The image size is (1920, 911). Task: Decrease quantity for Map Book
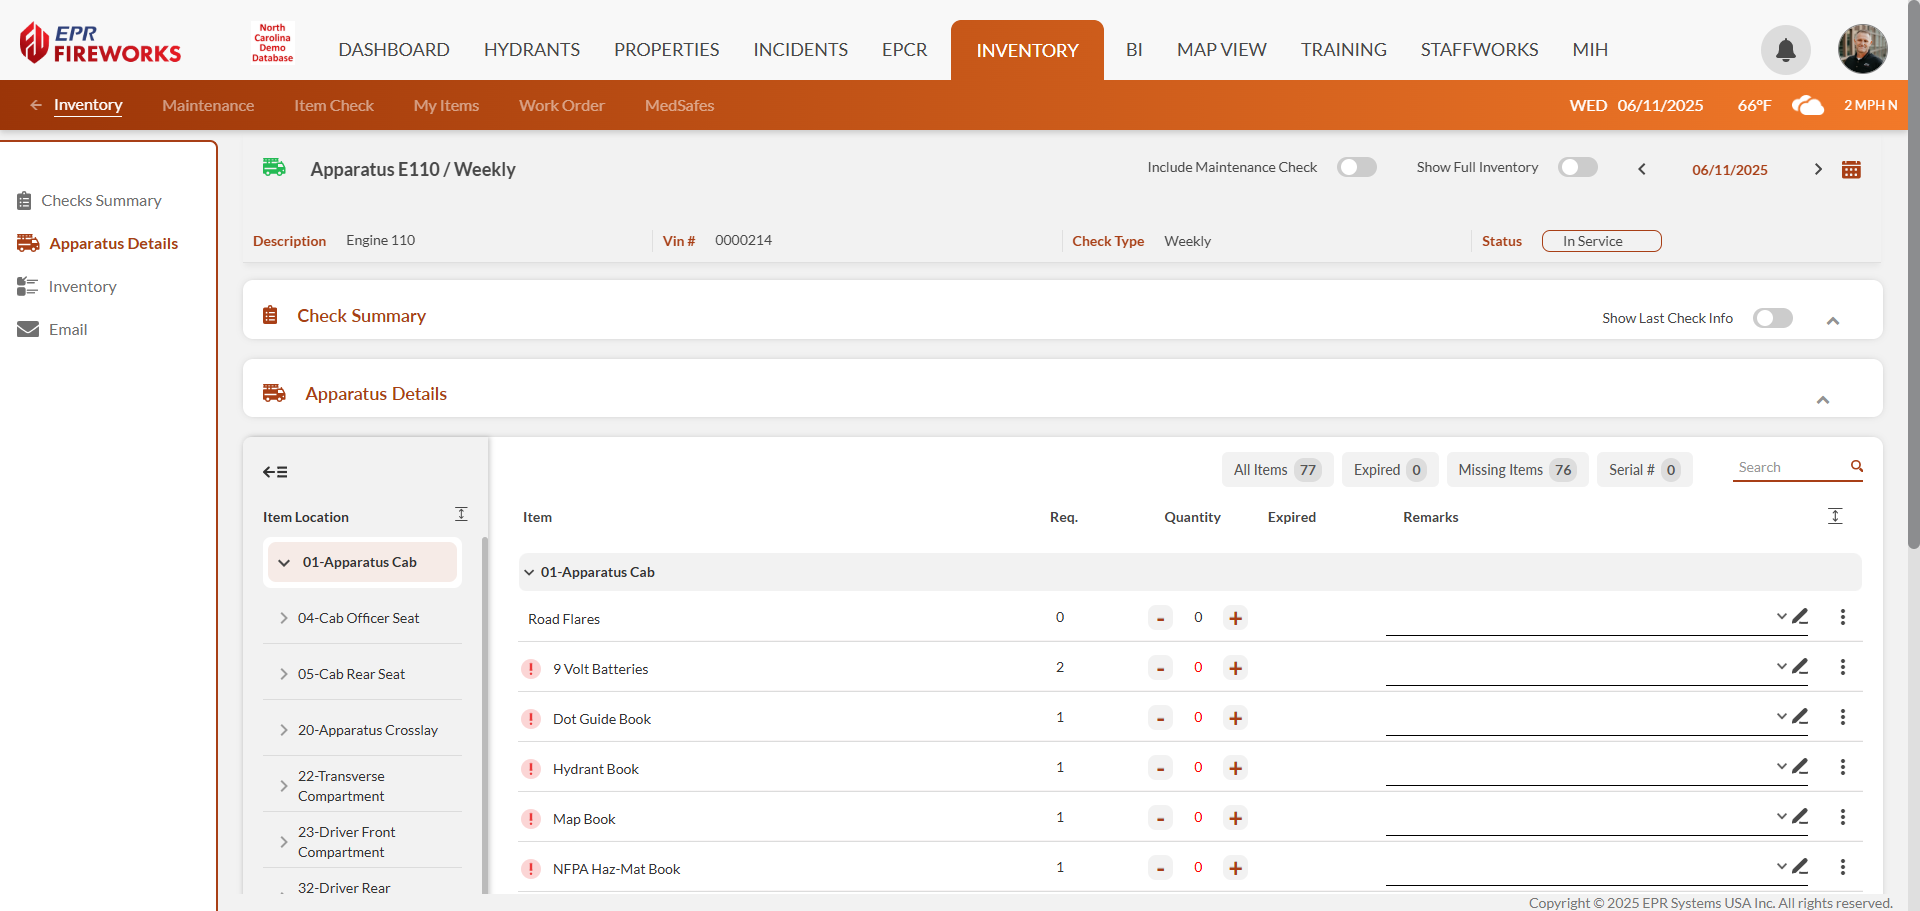(1160, 818)
